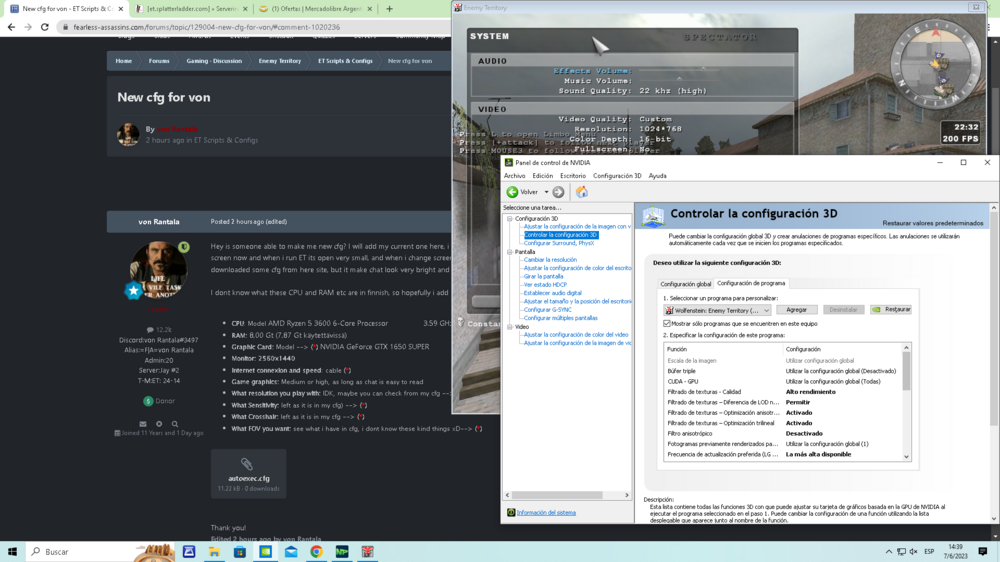This screenshot has height=562, width=1000.
Task: Click the paperclip icon above autoexec.cfg
Action: (247, 464)
